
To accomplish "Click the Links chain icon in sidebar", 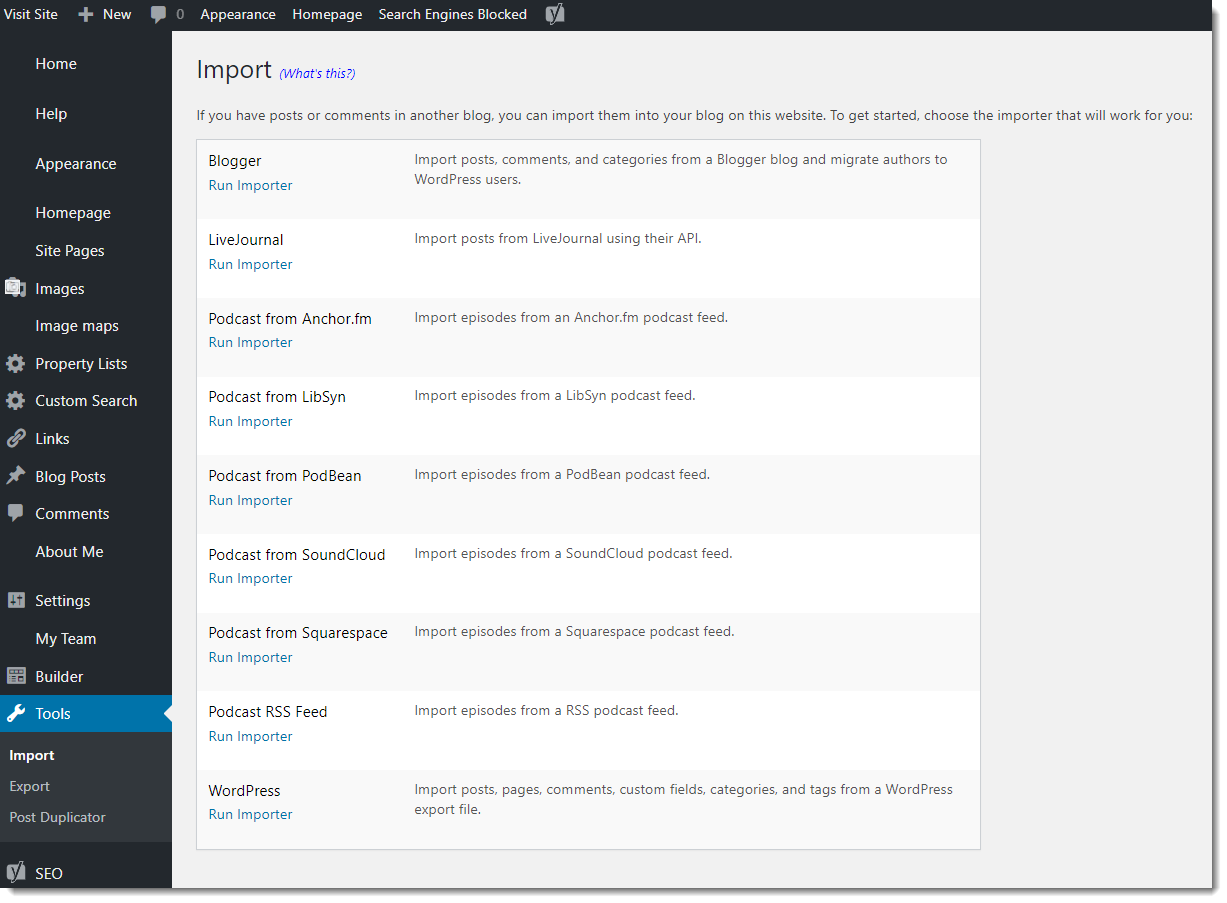I will pyautogui.click(x=16, y=438).
